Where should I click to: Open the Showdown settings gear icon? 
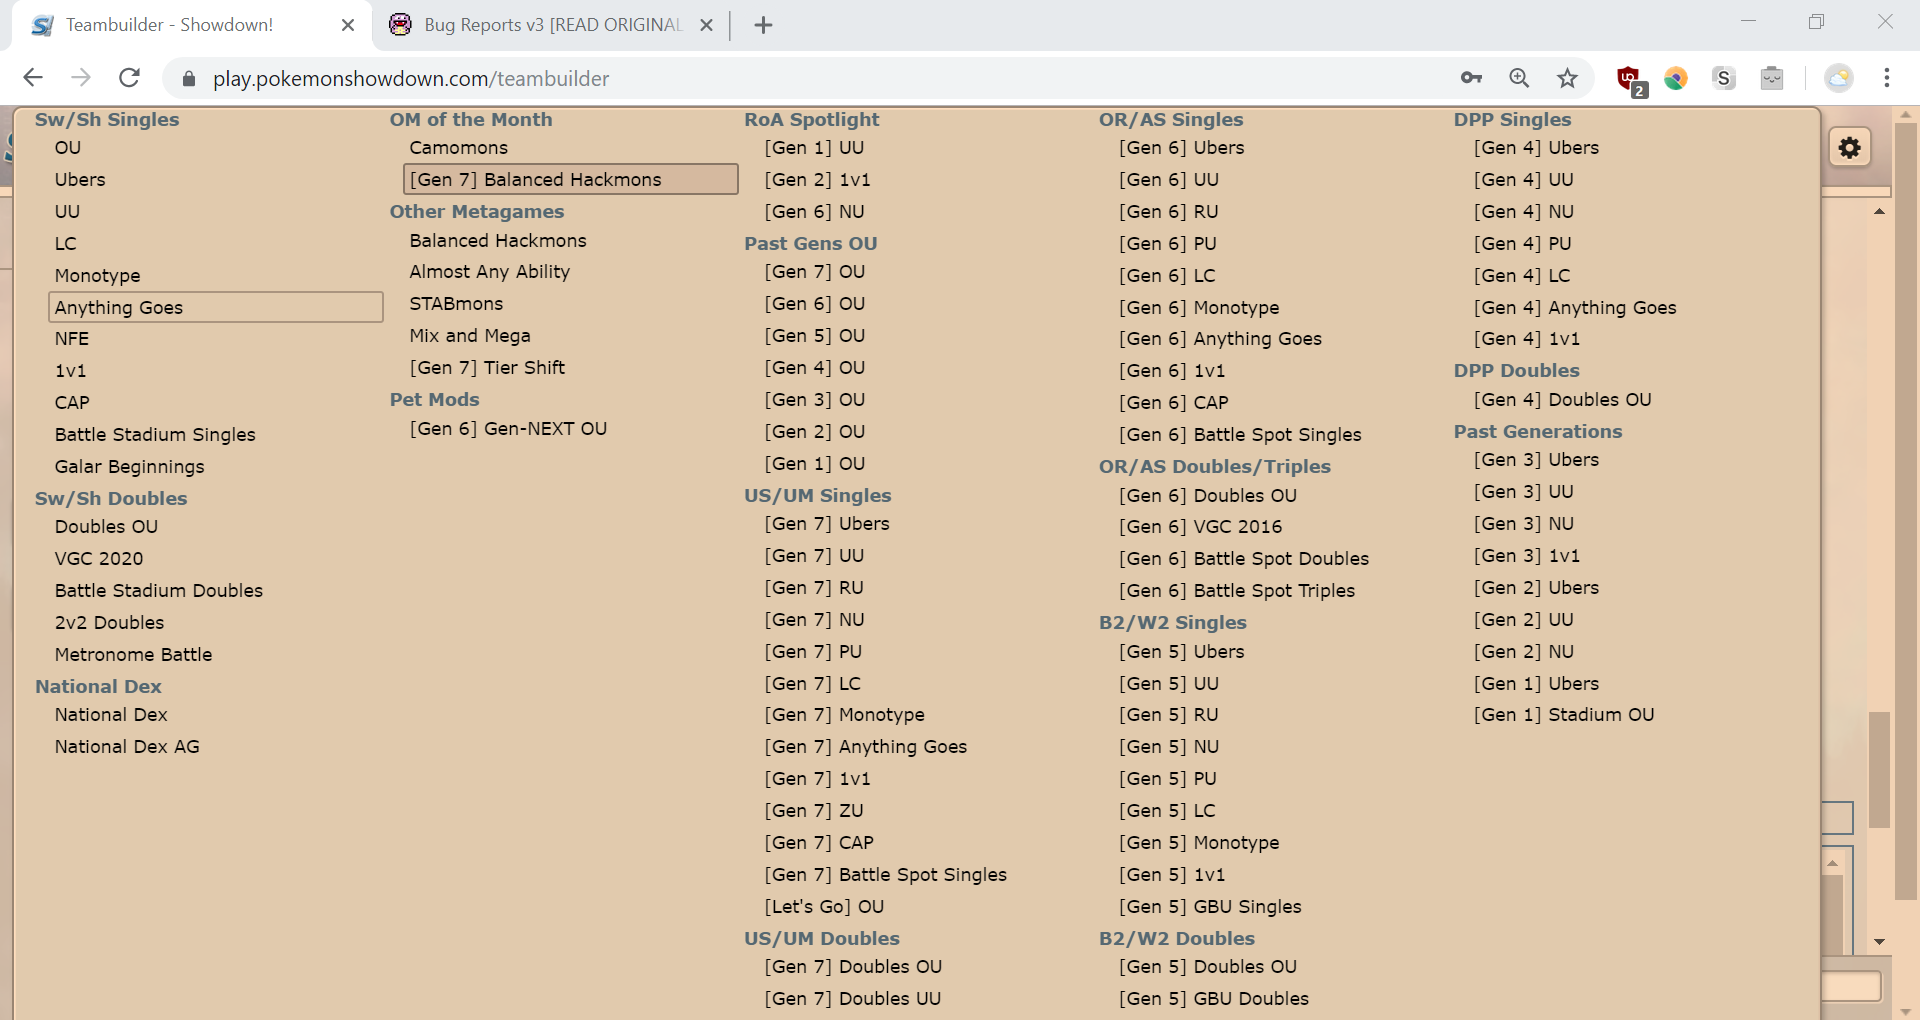(1850, 148)
